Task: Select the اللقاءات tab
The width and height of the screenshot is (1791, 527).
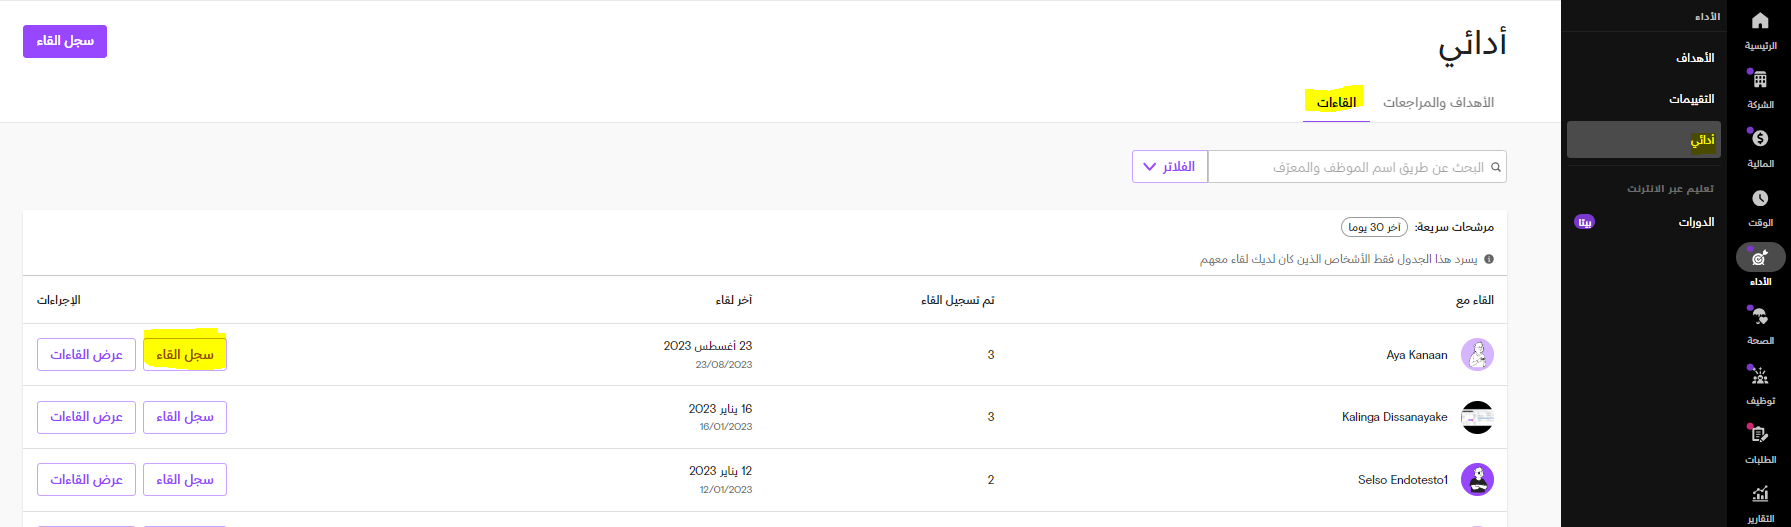Action: click(x=1336, y=103)
